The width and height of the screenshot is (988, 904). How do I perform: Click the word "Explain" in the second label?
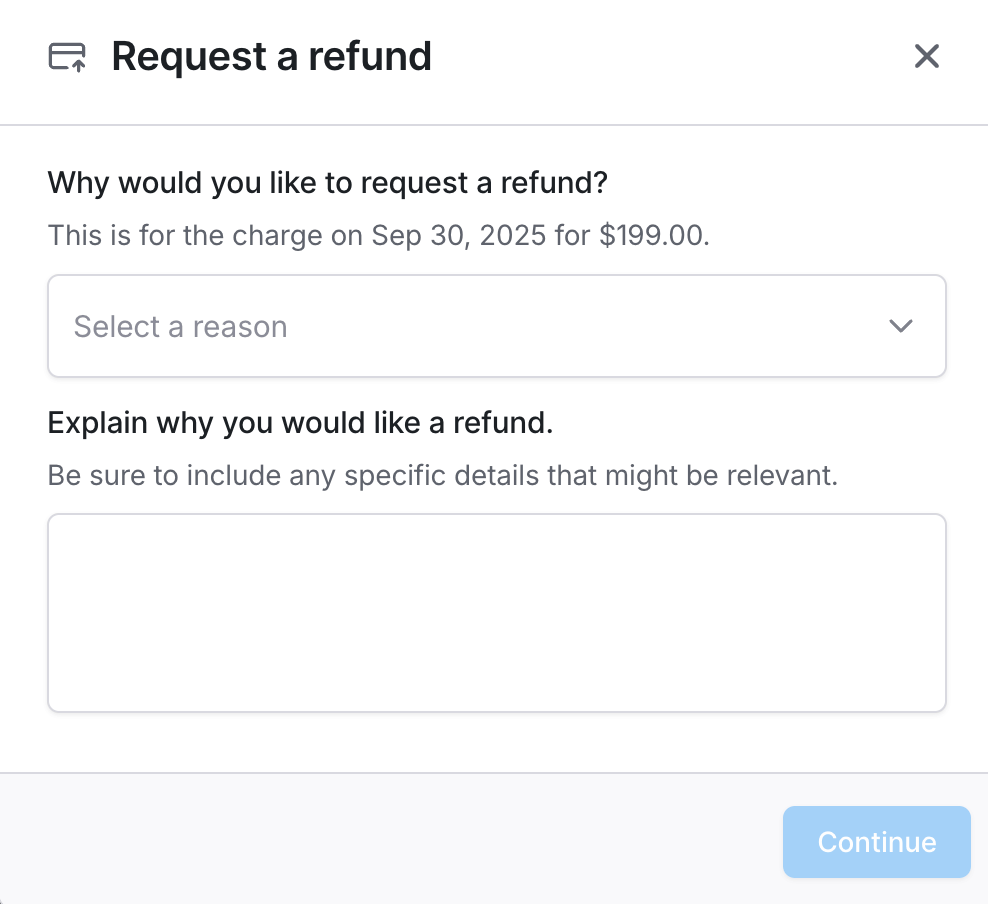(98, 423)
